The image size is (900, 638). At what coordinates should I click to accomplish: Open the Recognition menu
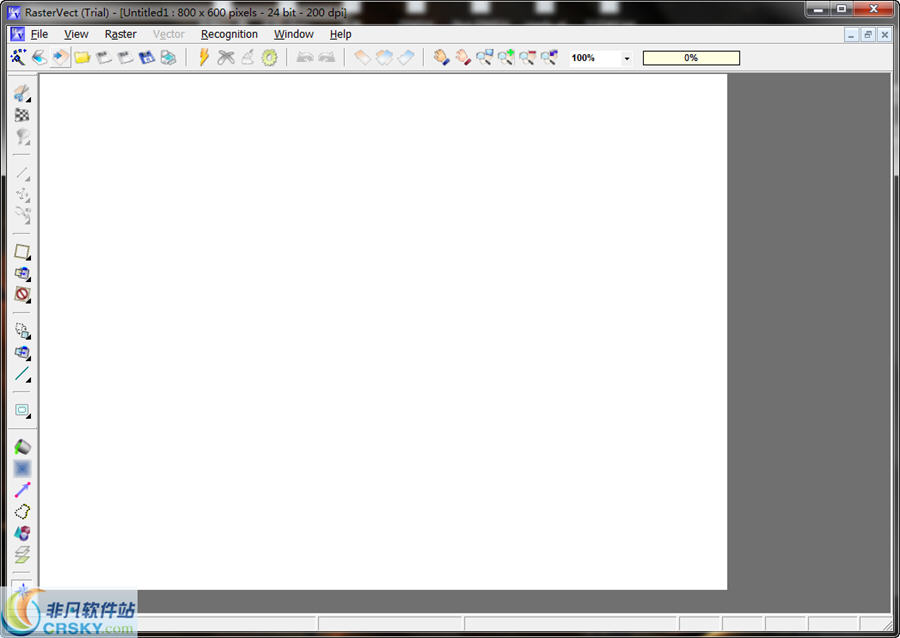click(229, 34)
